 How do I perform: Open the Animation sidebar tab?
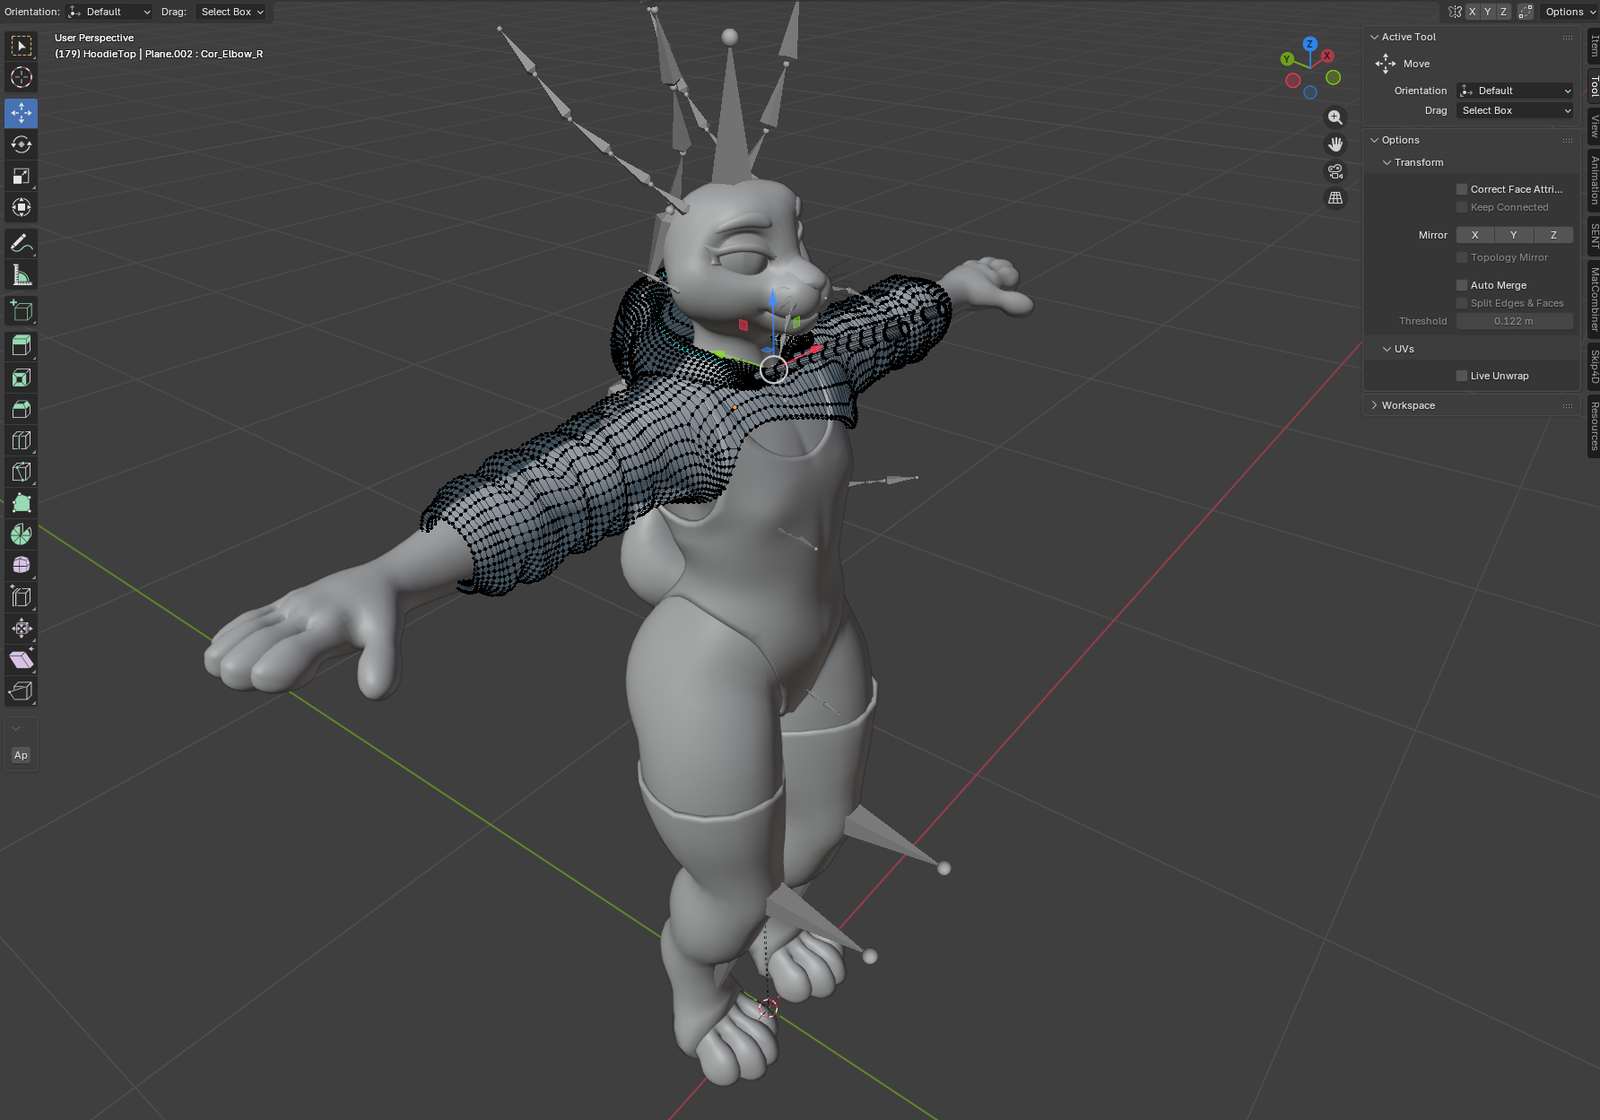(1594, 180)
